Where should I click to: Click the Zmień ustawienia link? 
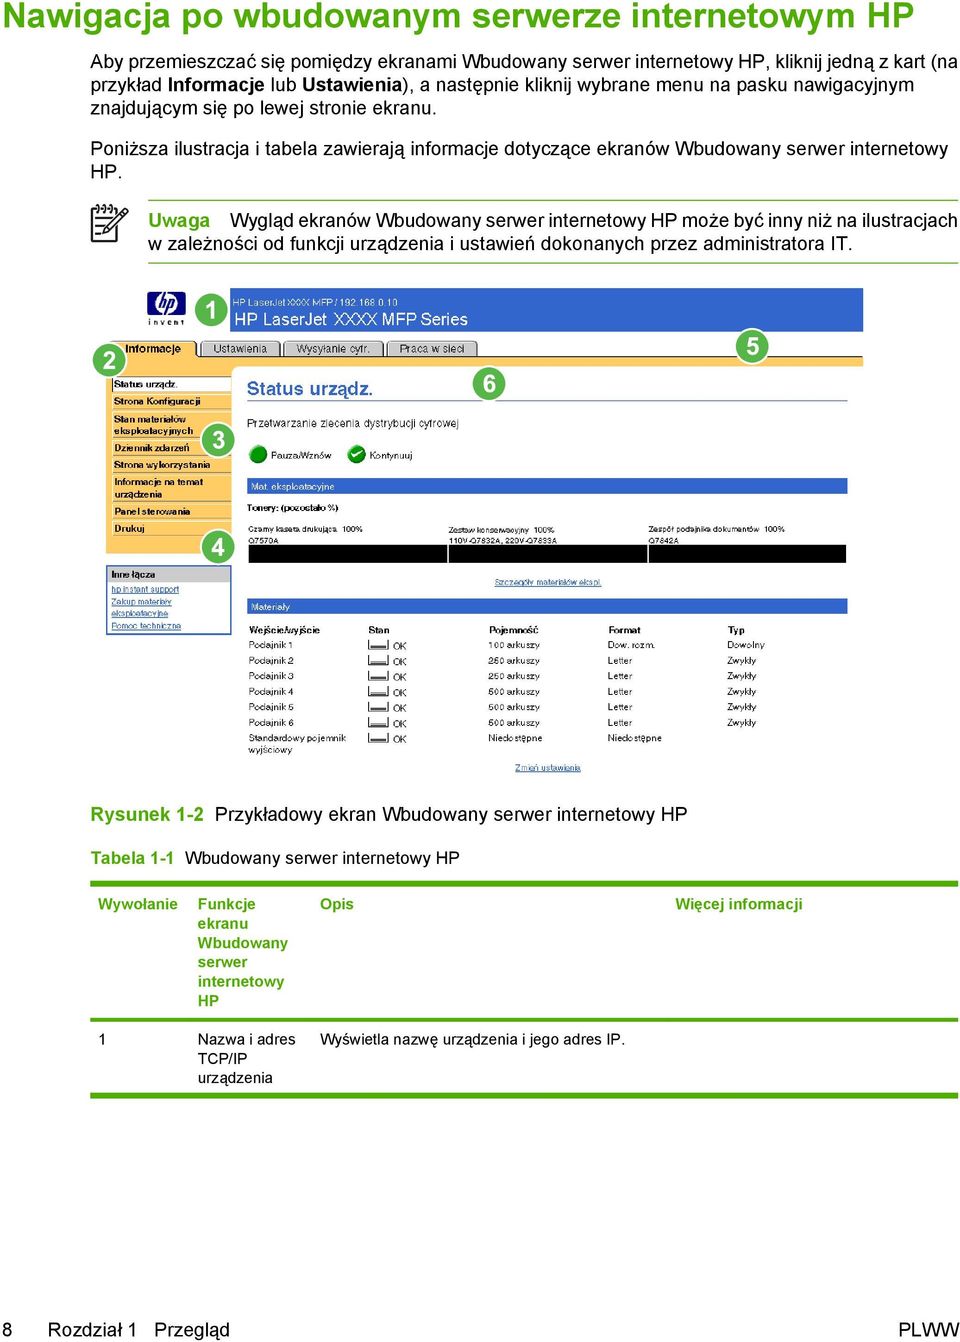(547, 768)
